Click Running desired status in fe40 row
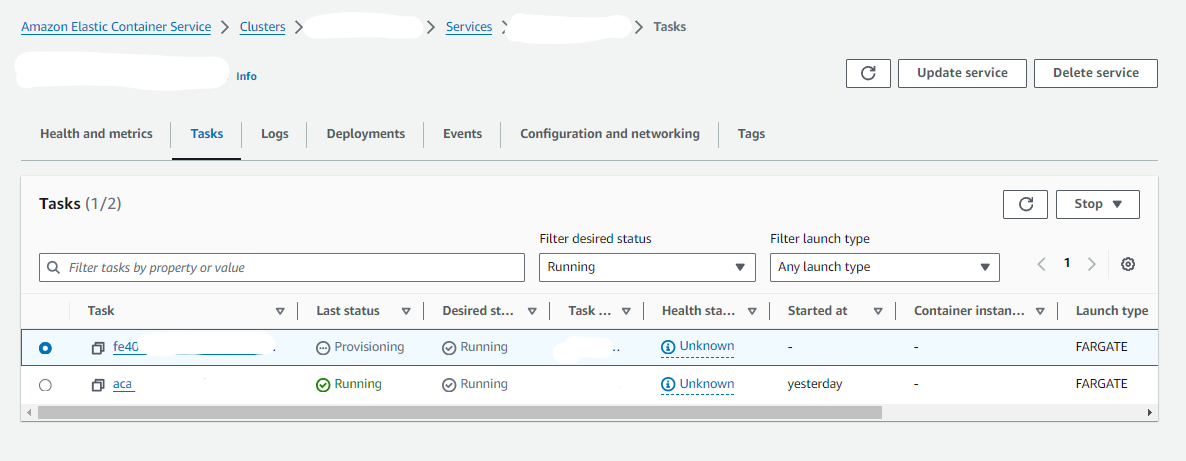 [x=475, y=347]
